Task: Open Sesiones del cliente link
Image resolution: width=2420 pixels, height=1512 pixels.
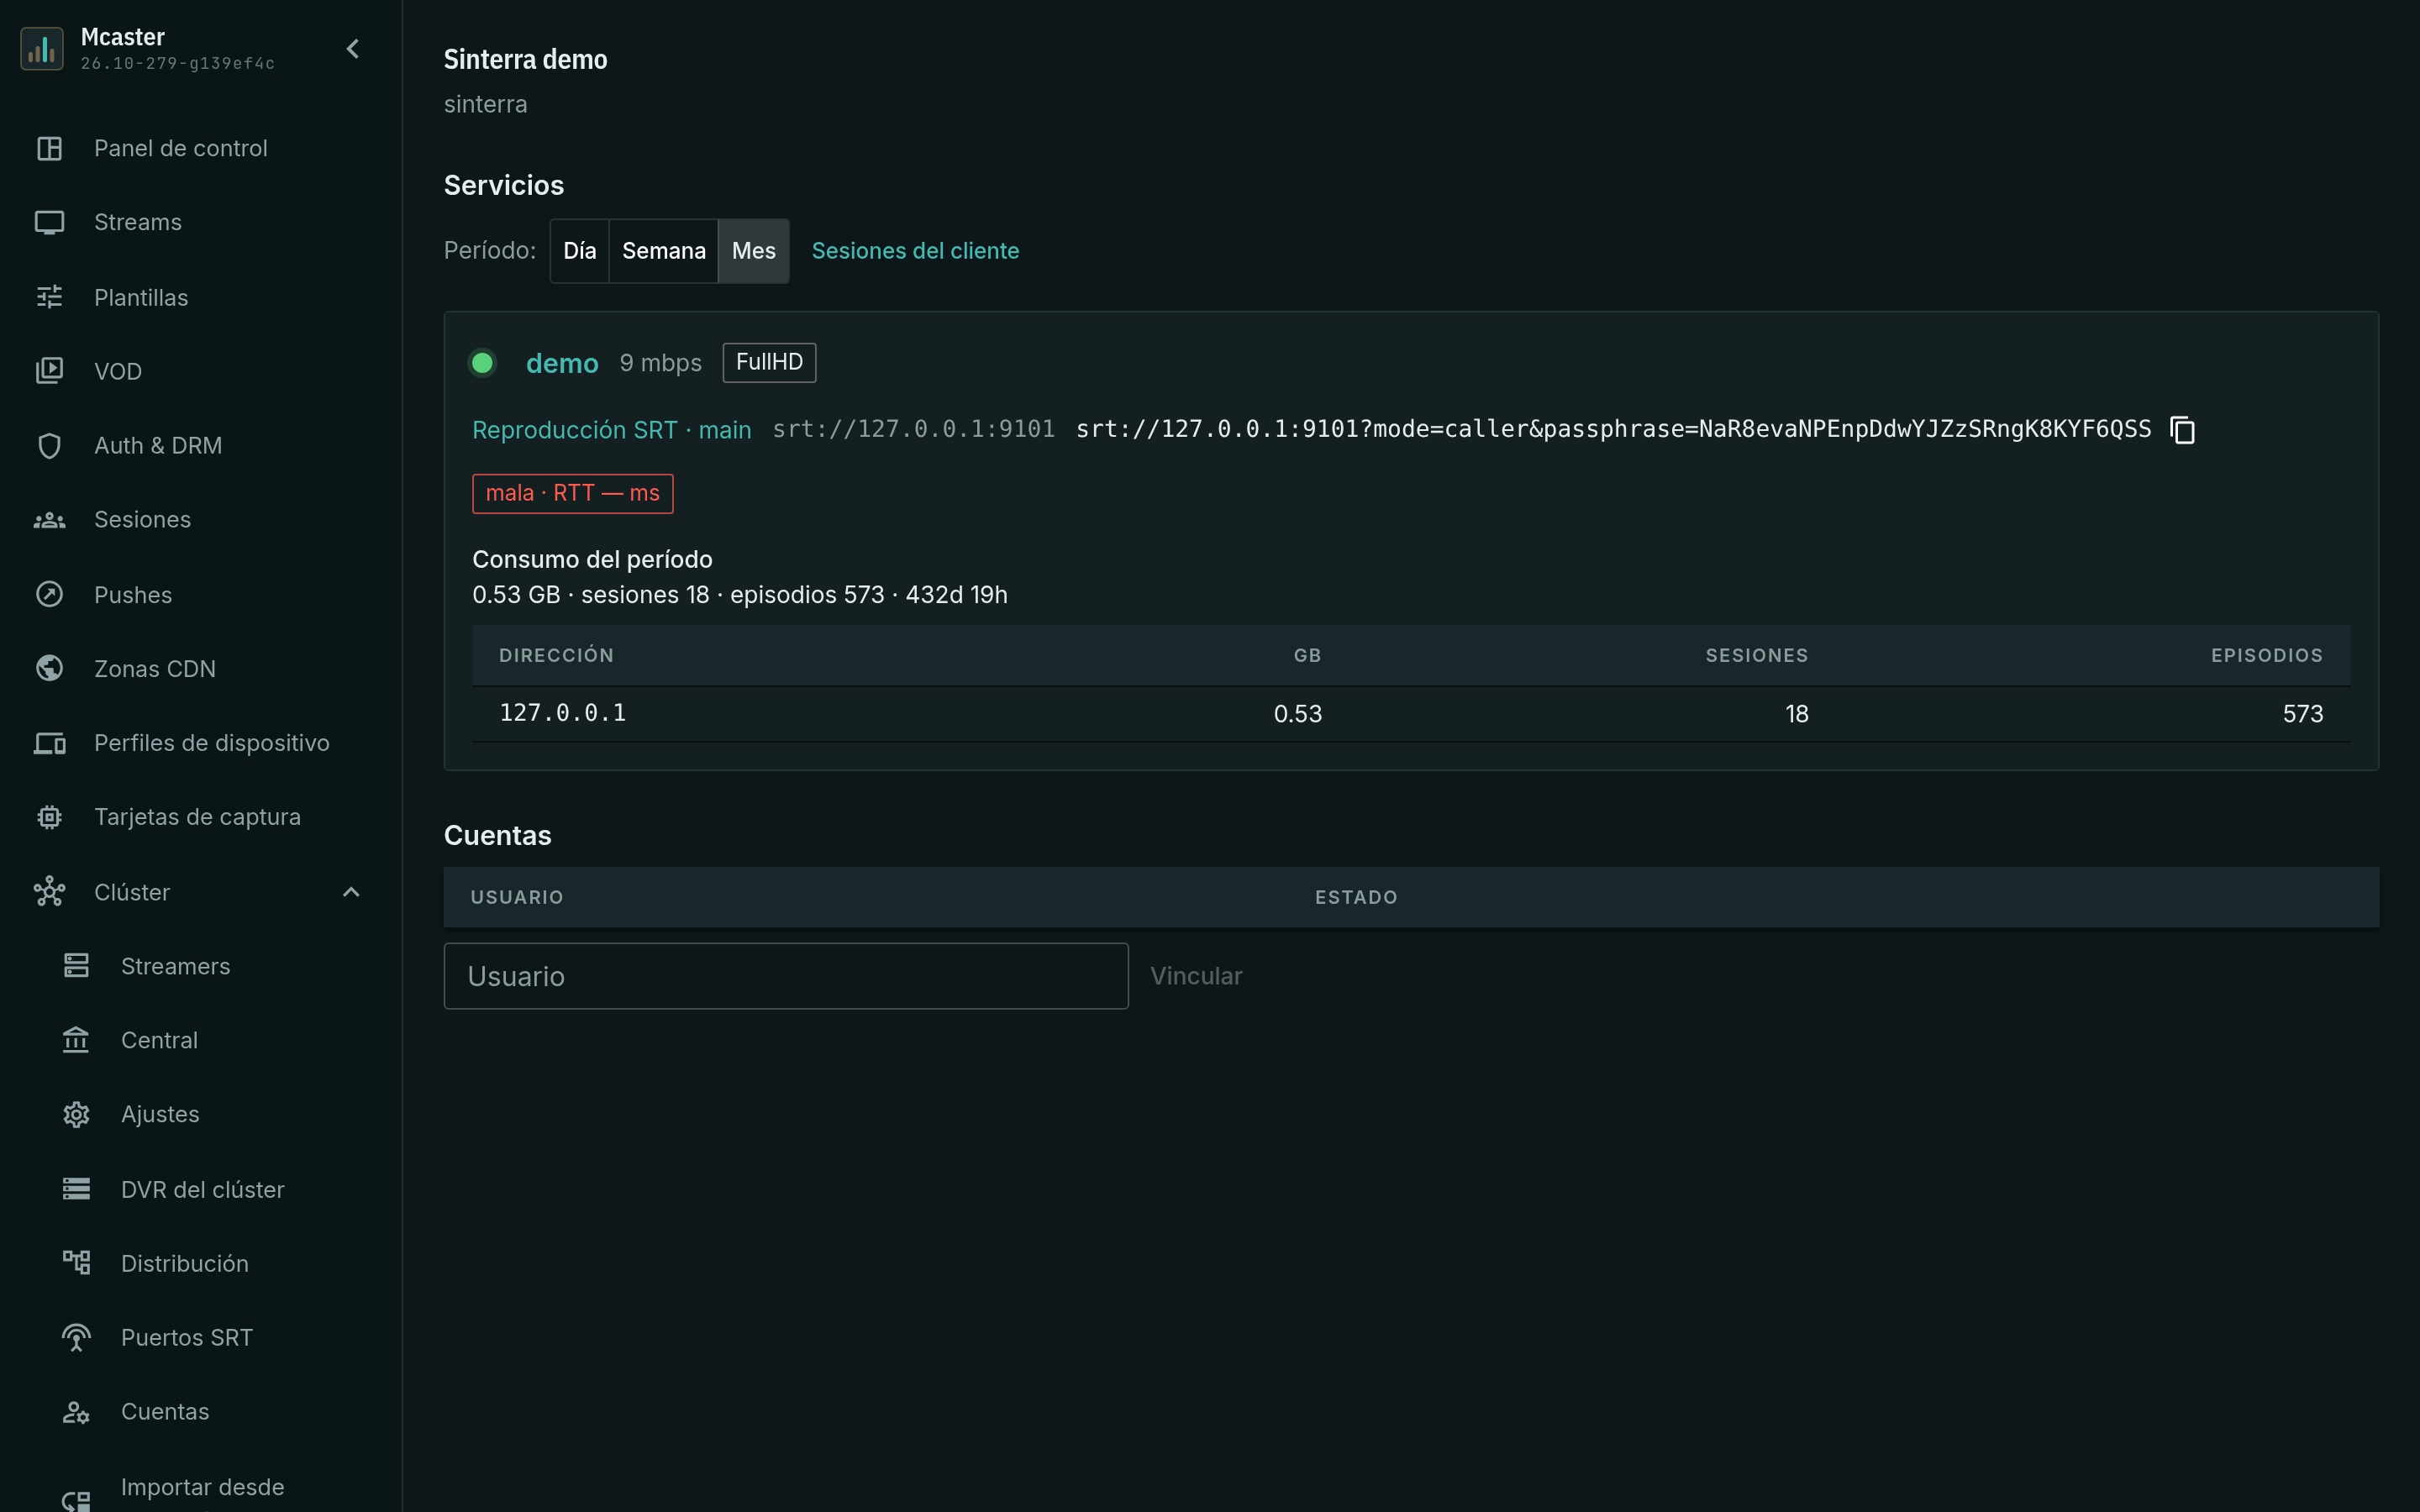Action: pos(915,251)
